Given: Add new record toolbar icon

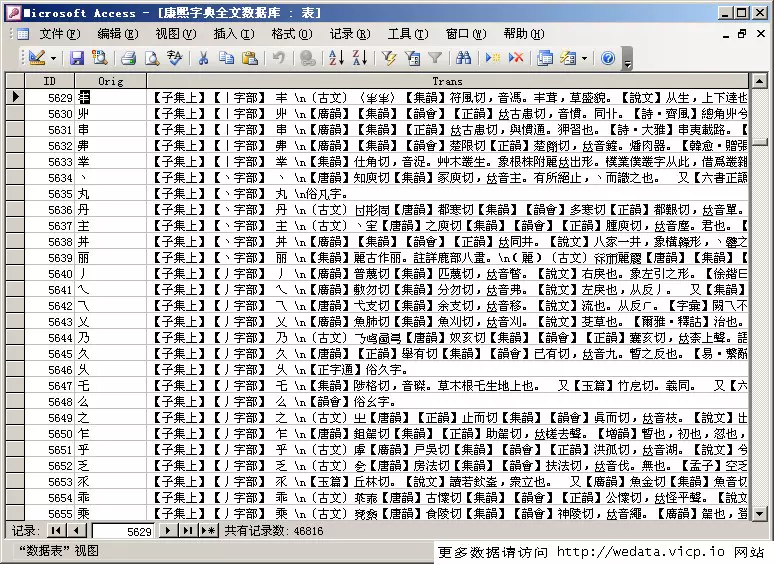Looking at the screenshot, I should pos(492,58).
